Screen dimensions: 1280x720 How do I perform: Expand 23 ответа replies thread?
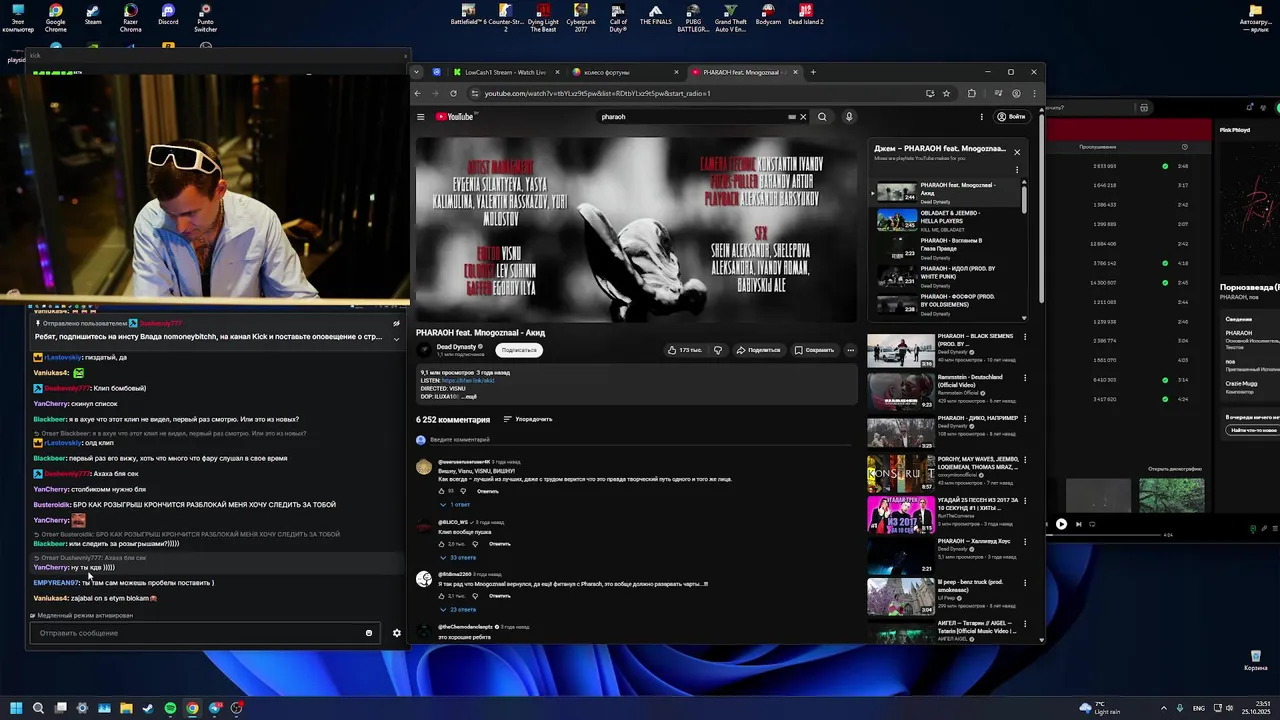[458, 609]
